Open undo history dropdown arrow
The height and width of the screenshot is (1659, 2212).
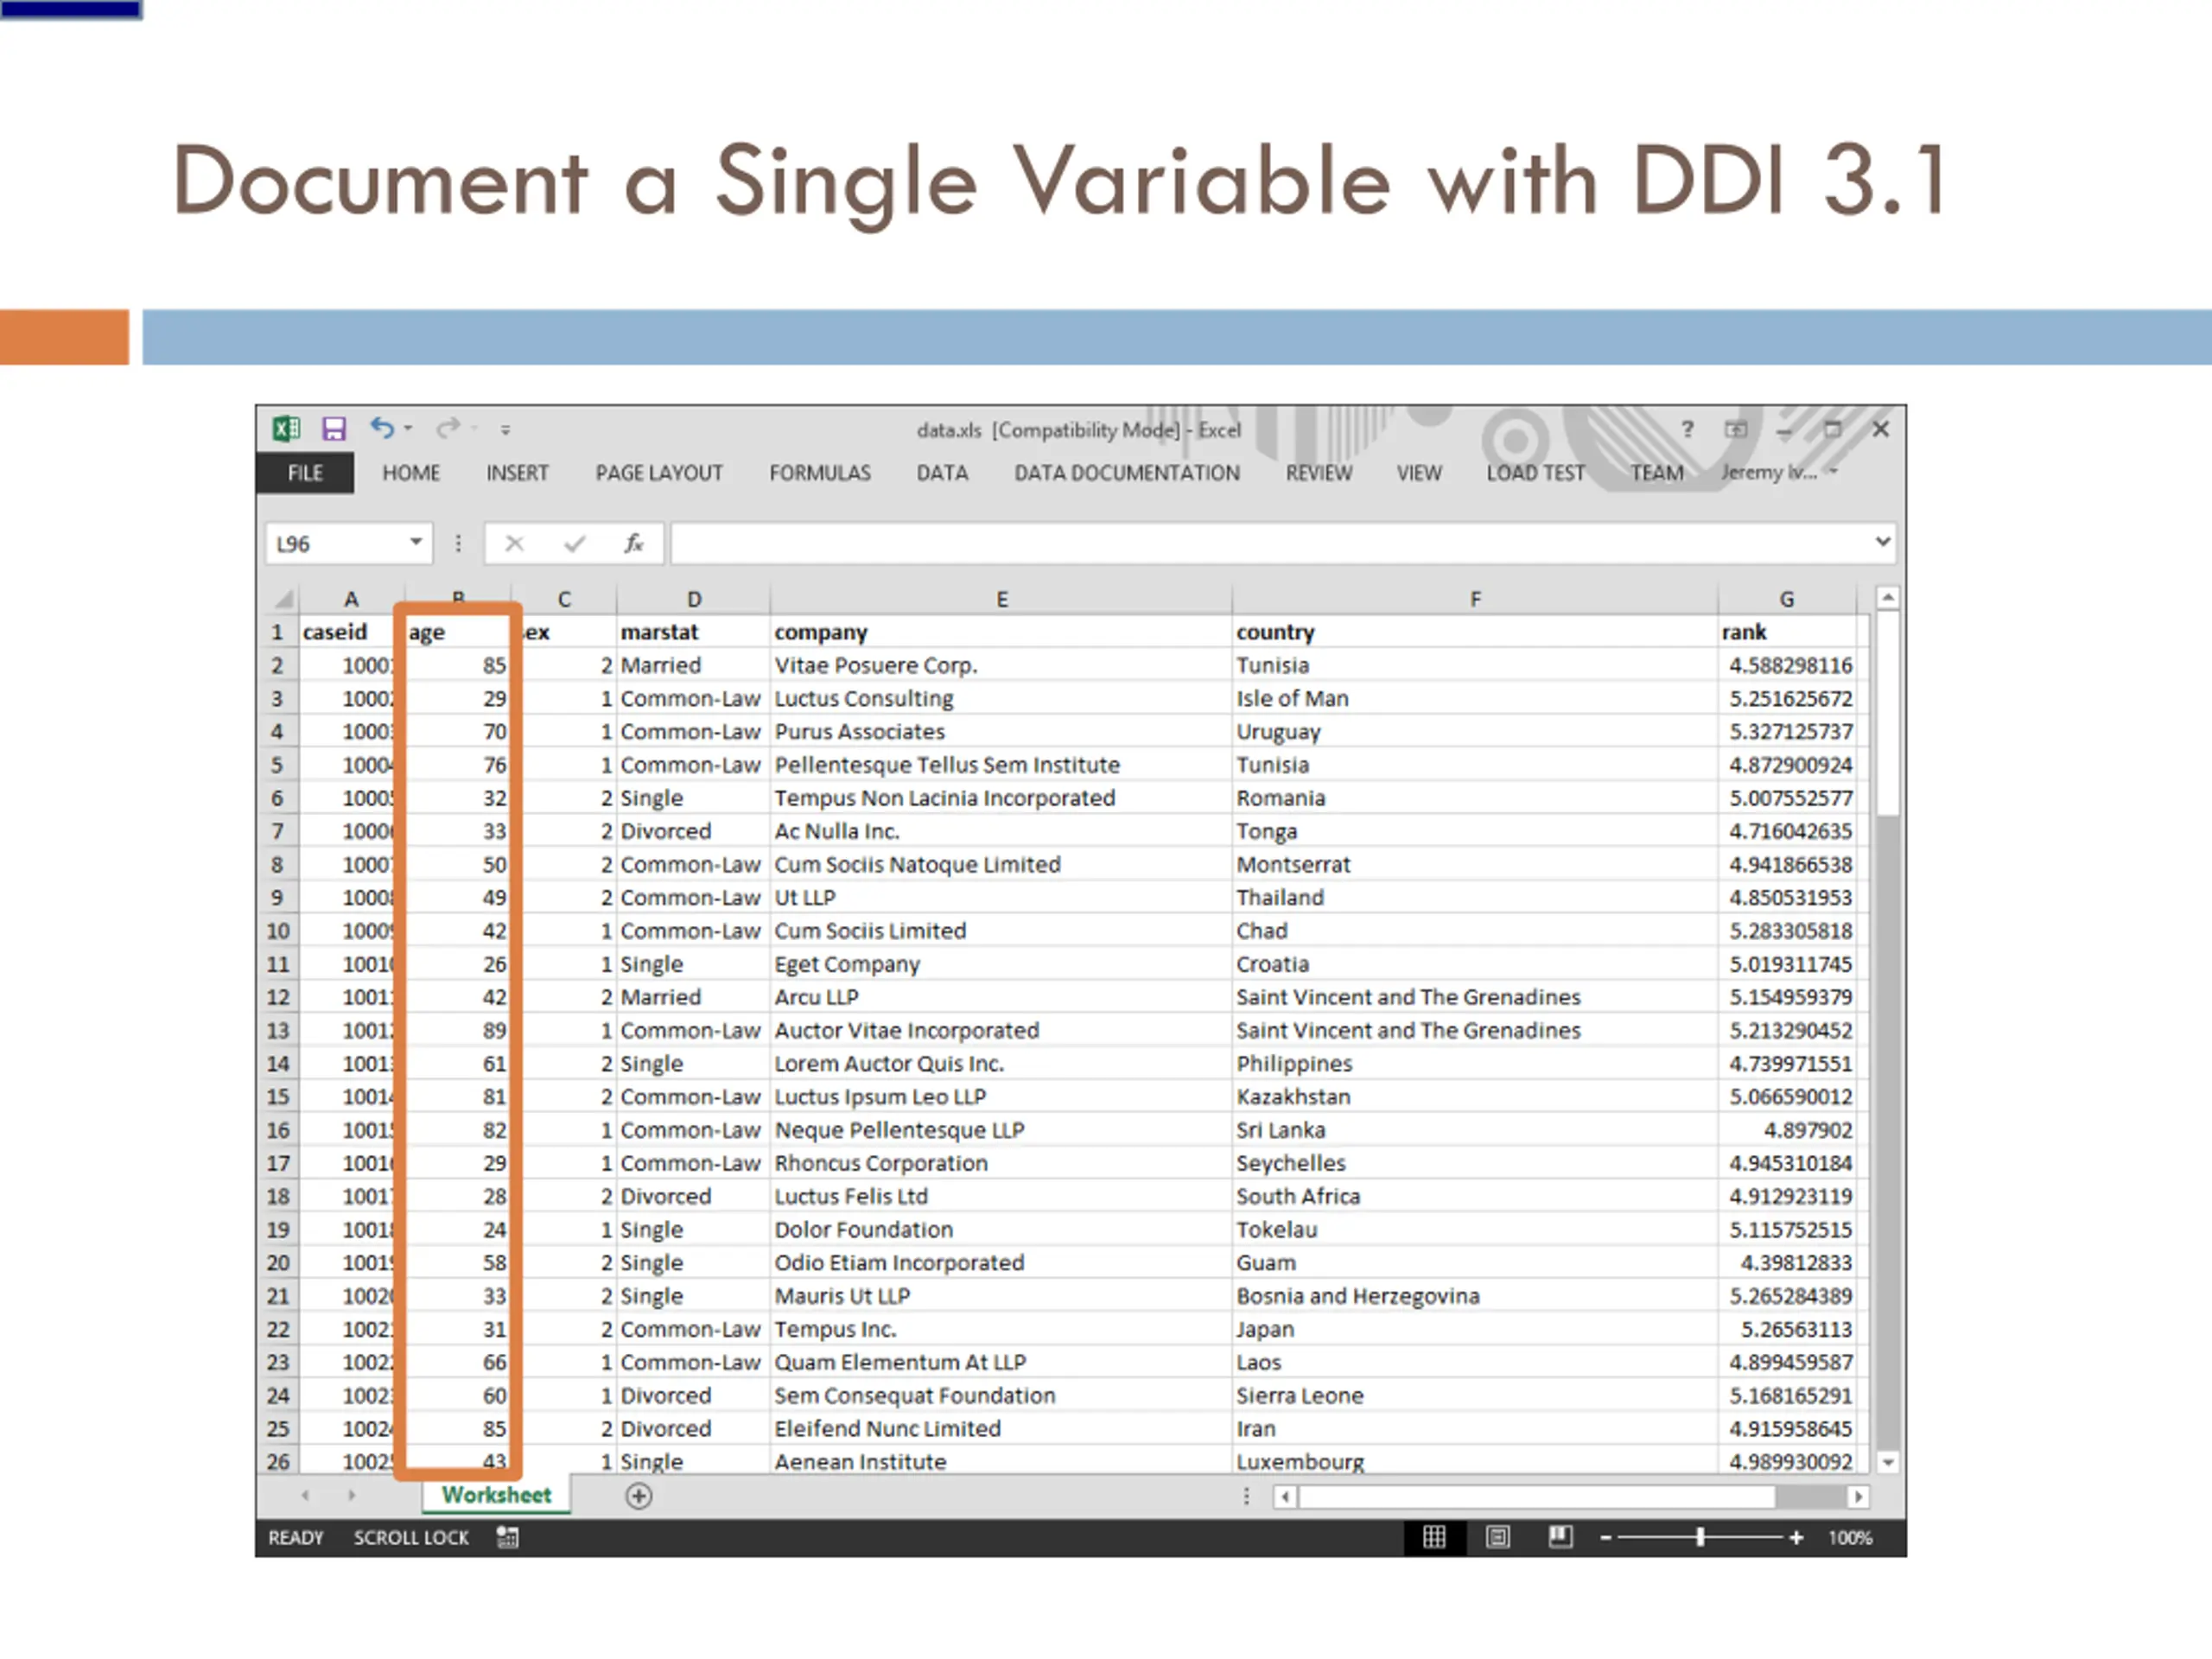coord(408,429)
